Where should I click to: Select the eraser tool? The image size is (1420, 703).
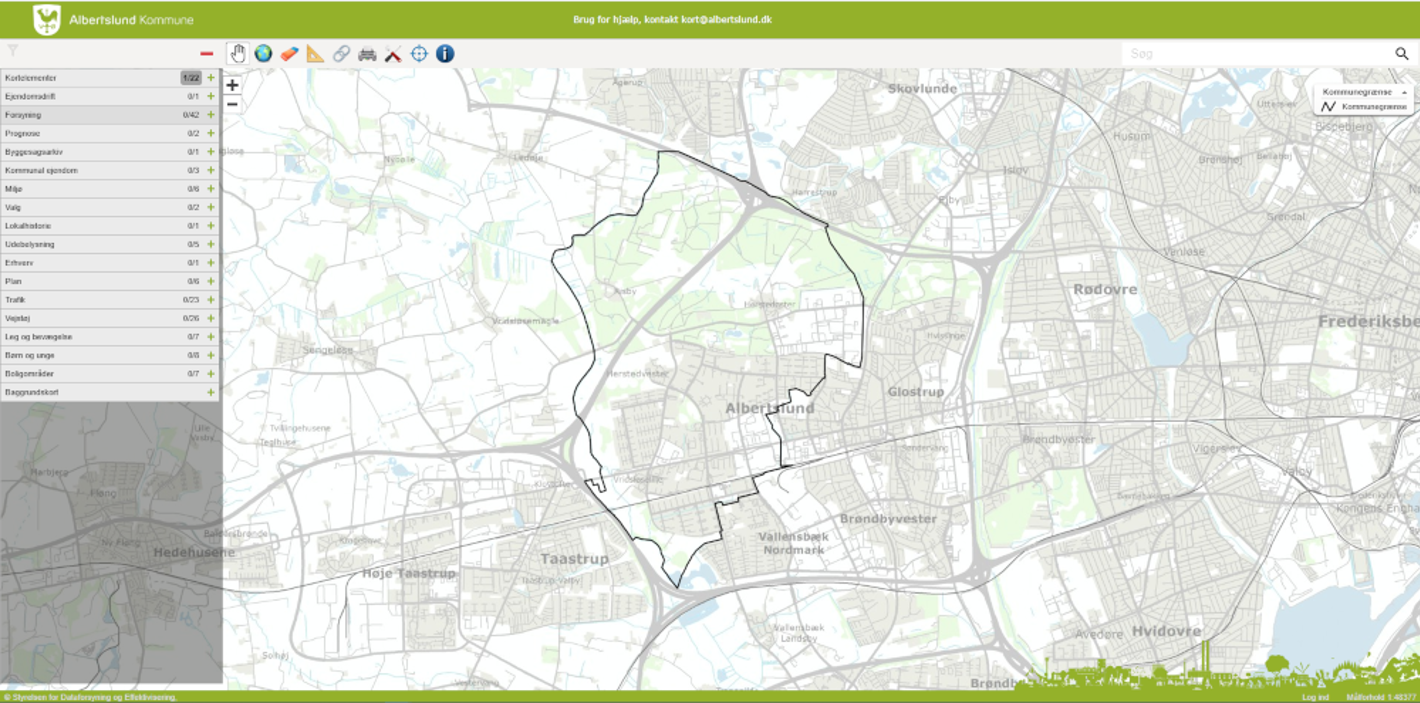(x=289, y=53)
